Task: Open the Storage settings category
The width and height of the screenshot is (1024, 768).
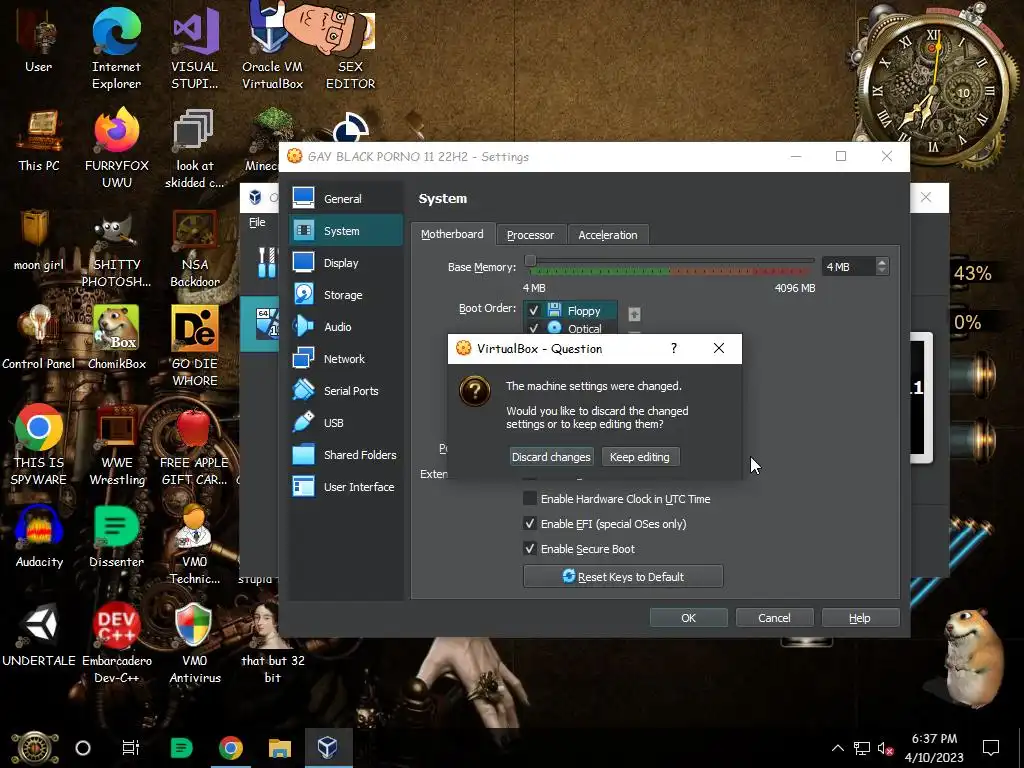Action: click(x=346, y=295)
